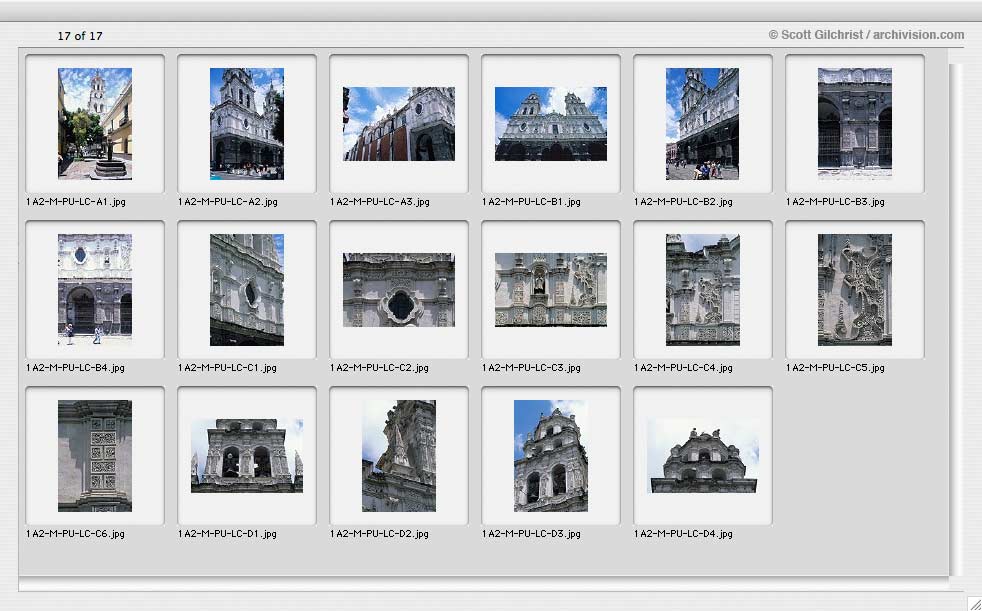
Task: Open thumbnail 1A2-M-PU-LC-A1.jpg
Action: pyautogui.click(x=95, y=124)
